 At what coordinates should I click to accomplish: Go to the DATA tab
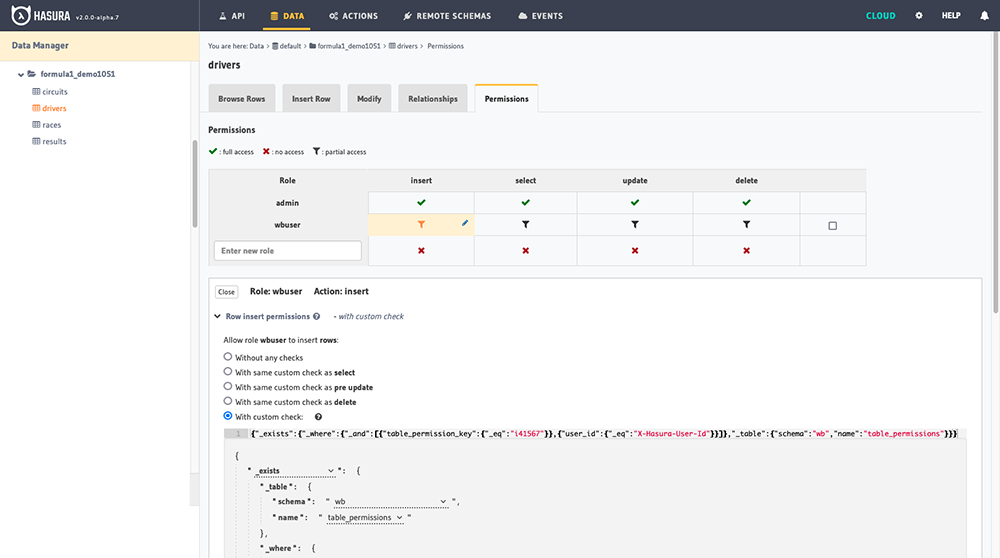[286, 16]
